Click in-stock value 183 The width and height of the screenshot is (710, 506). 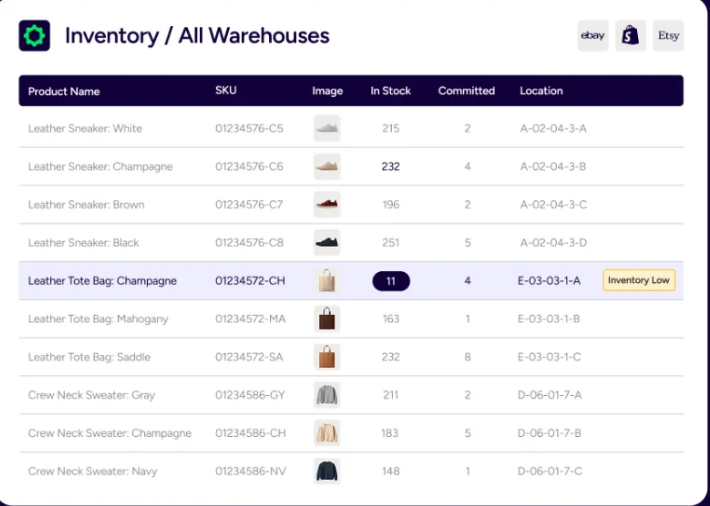(x=390, y=433)
